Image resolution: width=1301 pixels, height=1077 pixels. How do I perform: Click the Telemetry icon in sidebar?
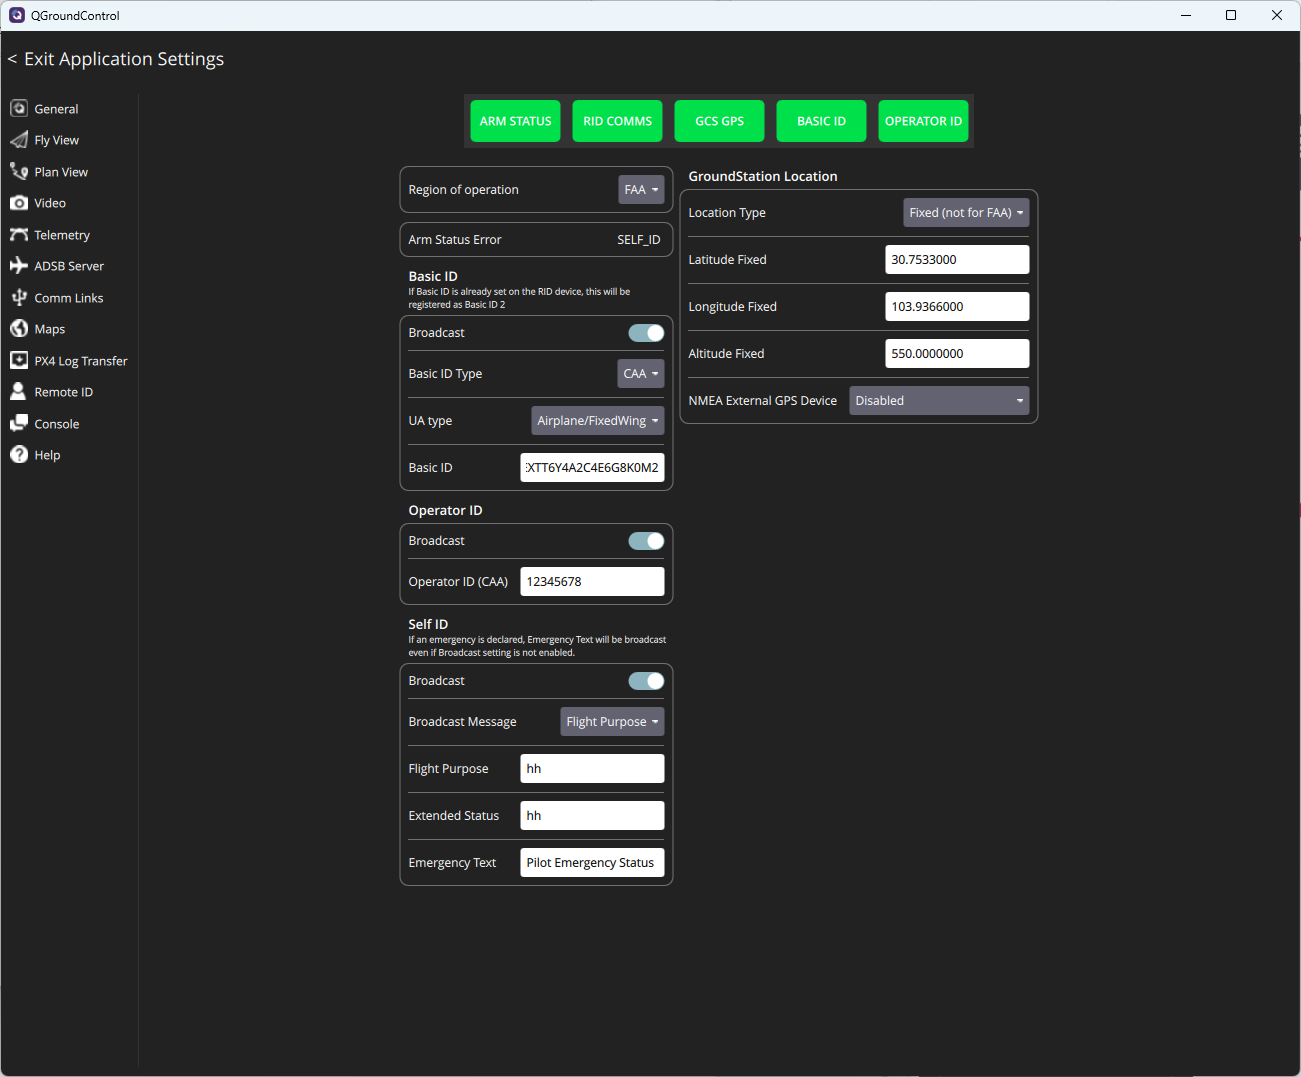(19, 234)
